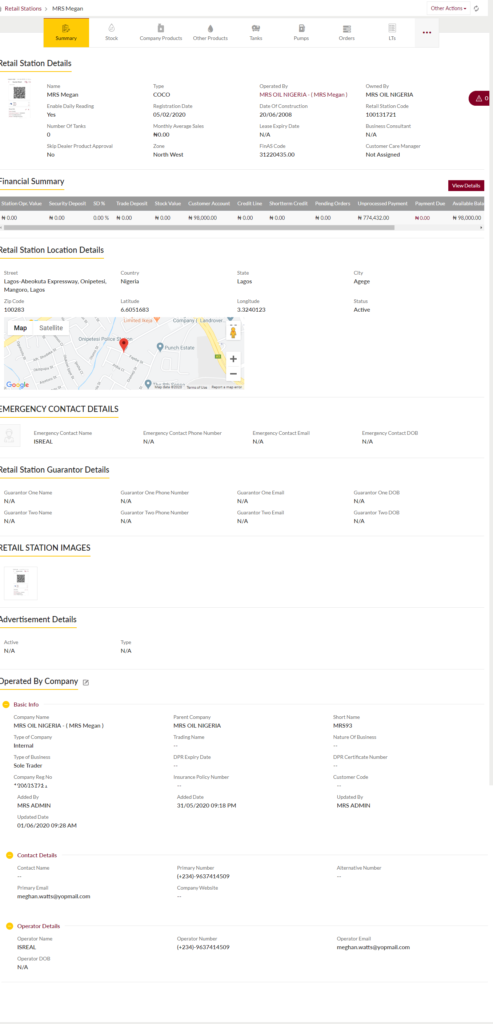Open Other Products tab
493x1024 pixels.
point(210,33)
